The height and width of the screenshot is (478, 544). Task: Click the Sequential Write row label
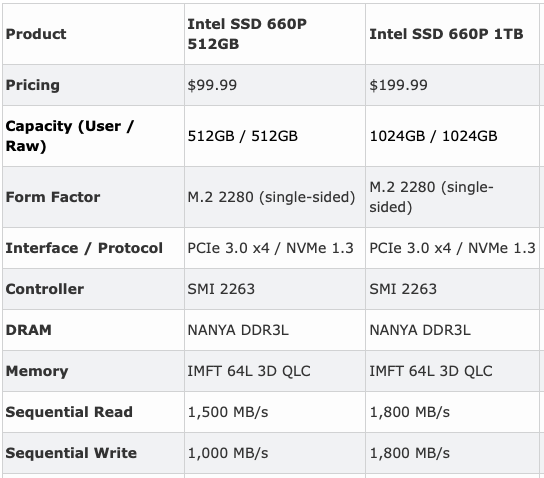tap(71, 453)
